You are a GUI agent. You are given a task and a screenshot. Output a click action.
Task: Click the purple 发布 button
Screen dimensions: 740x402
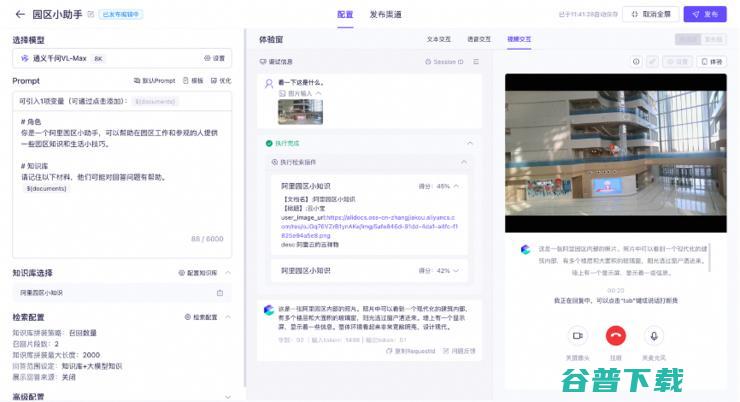(x=705, y=14)
